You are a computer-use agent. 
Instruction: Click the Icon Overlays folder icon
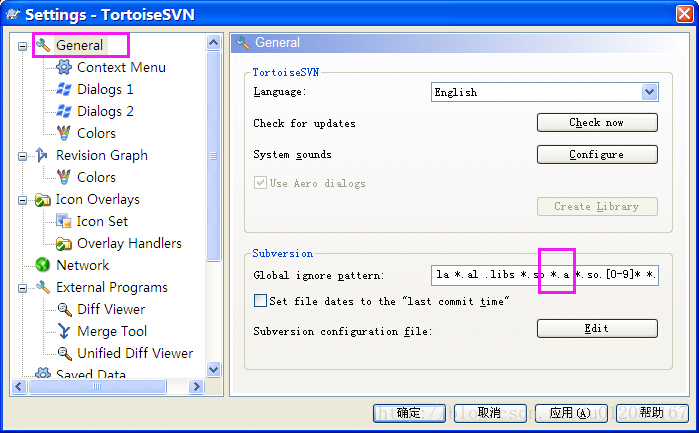point(42,199)
